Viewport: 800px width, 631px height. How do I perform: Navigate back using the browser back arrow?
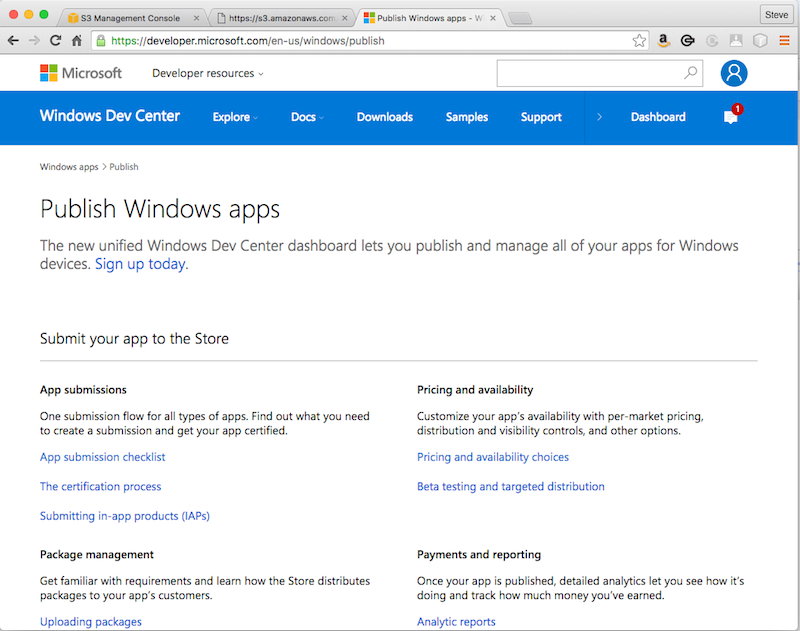tap(13, 41)
